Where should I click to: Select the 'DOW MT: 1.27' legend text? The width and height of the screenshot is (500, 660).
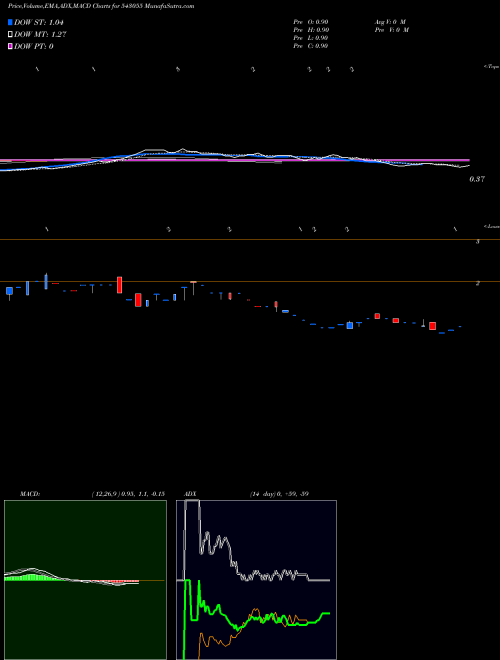tap(40, 35)
